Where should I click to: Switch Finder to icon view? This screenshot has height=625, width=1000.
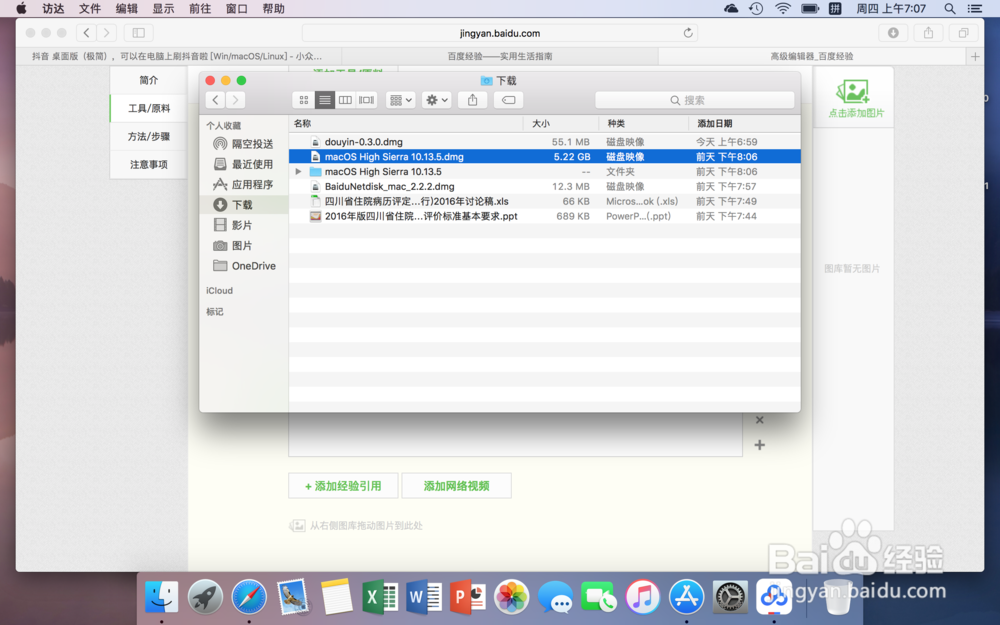point(304,100)
